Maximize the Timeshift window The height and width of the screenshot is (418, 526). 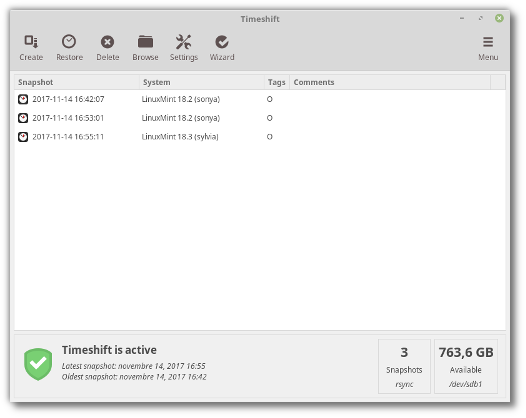pyautogui.click(x=481, y=18)
